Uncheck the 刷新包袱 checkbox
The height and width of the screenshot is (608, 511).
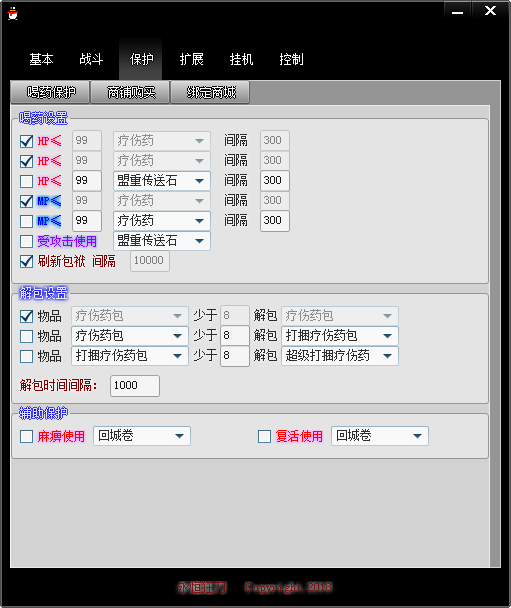coord(26,261)
